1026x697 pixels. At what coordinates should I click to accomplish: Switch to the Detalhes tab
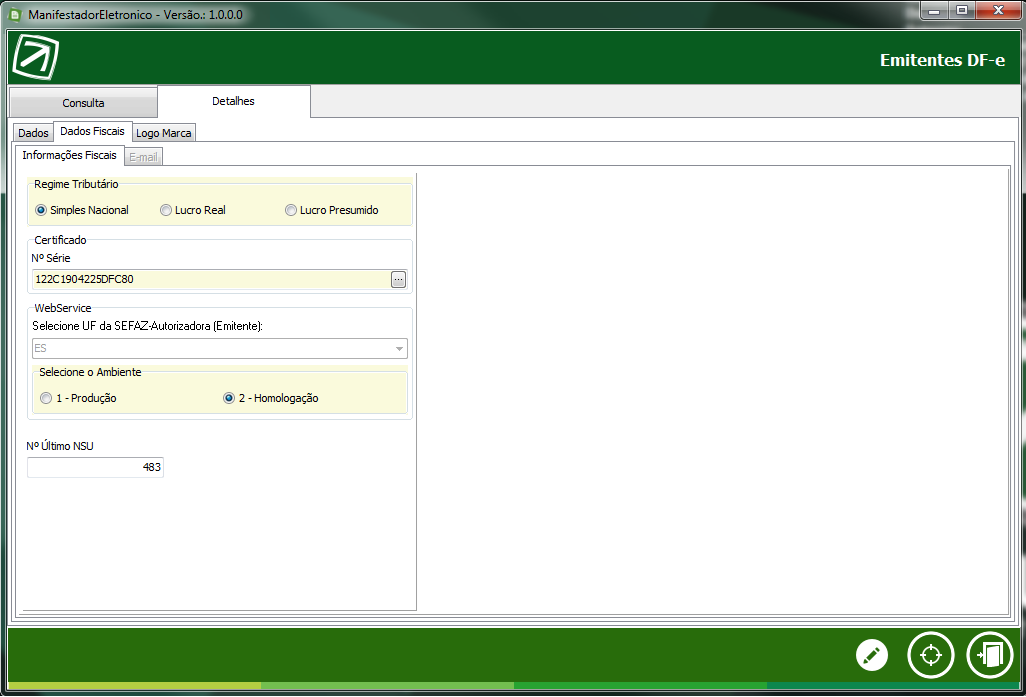pyautogui.click(x=234, y=101)
